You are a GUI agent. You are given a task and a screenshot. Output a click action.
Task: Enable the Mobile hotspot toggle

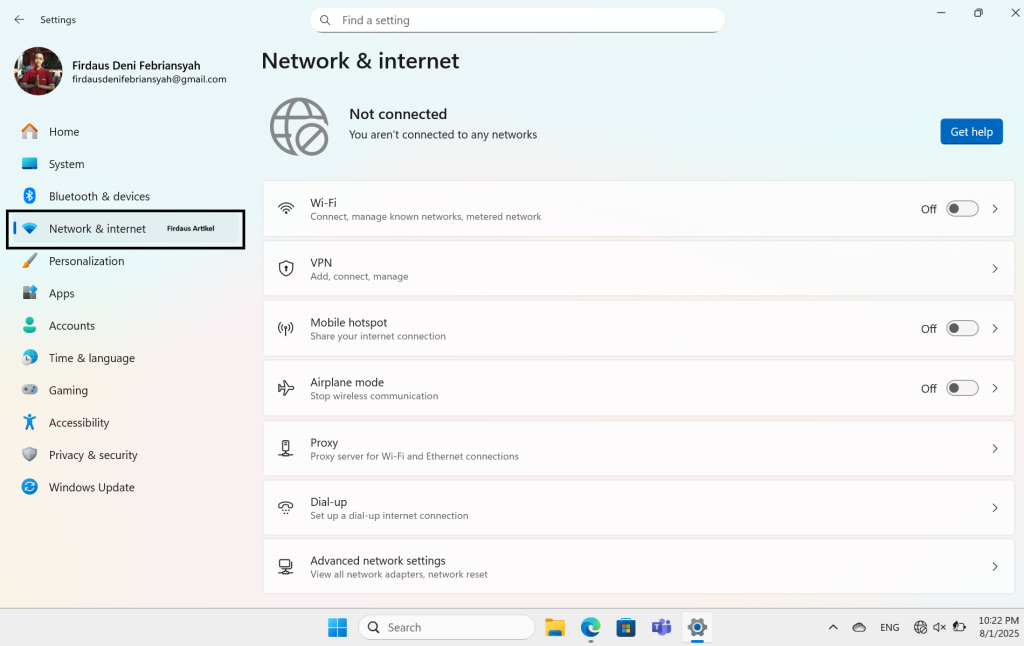962,328
